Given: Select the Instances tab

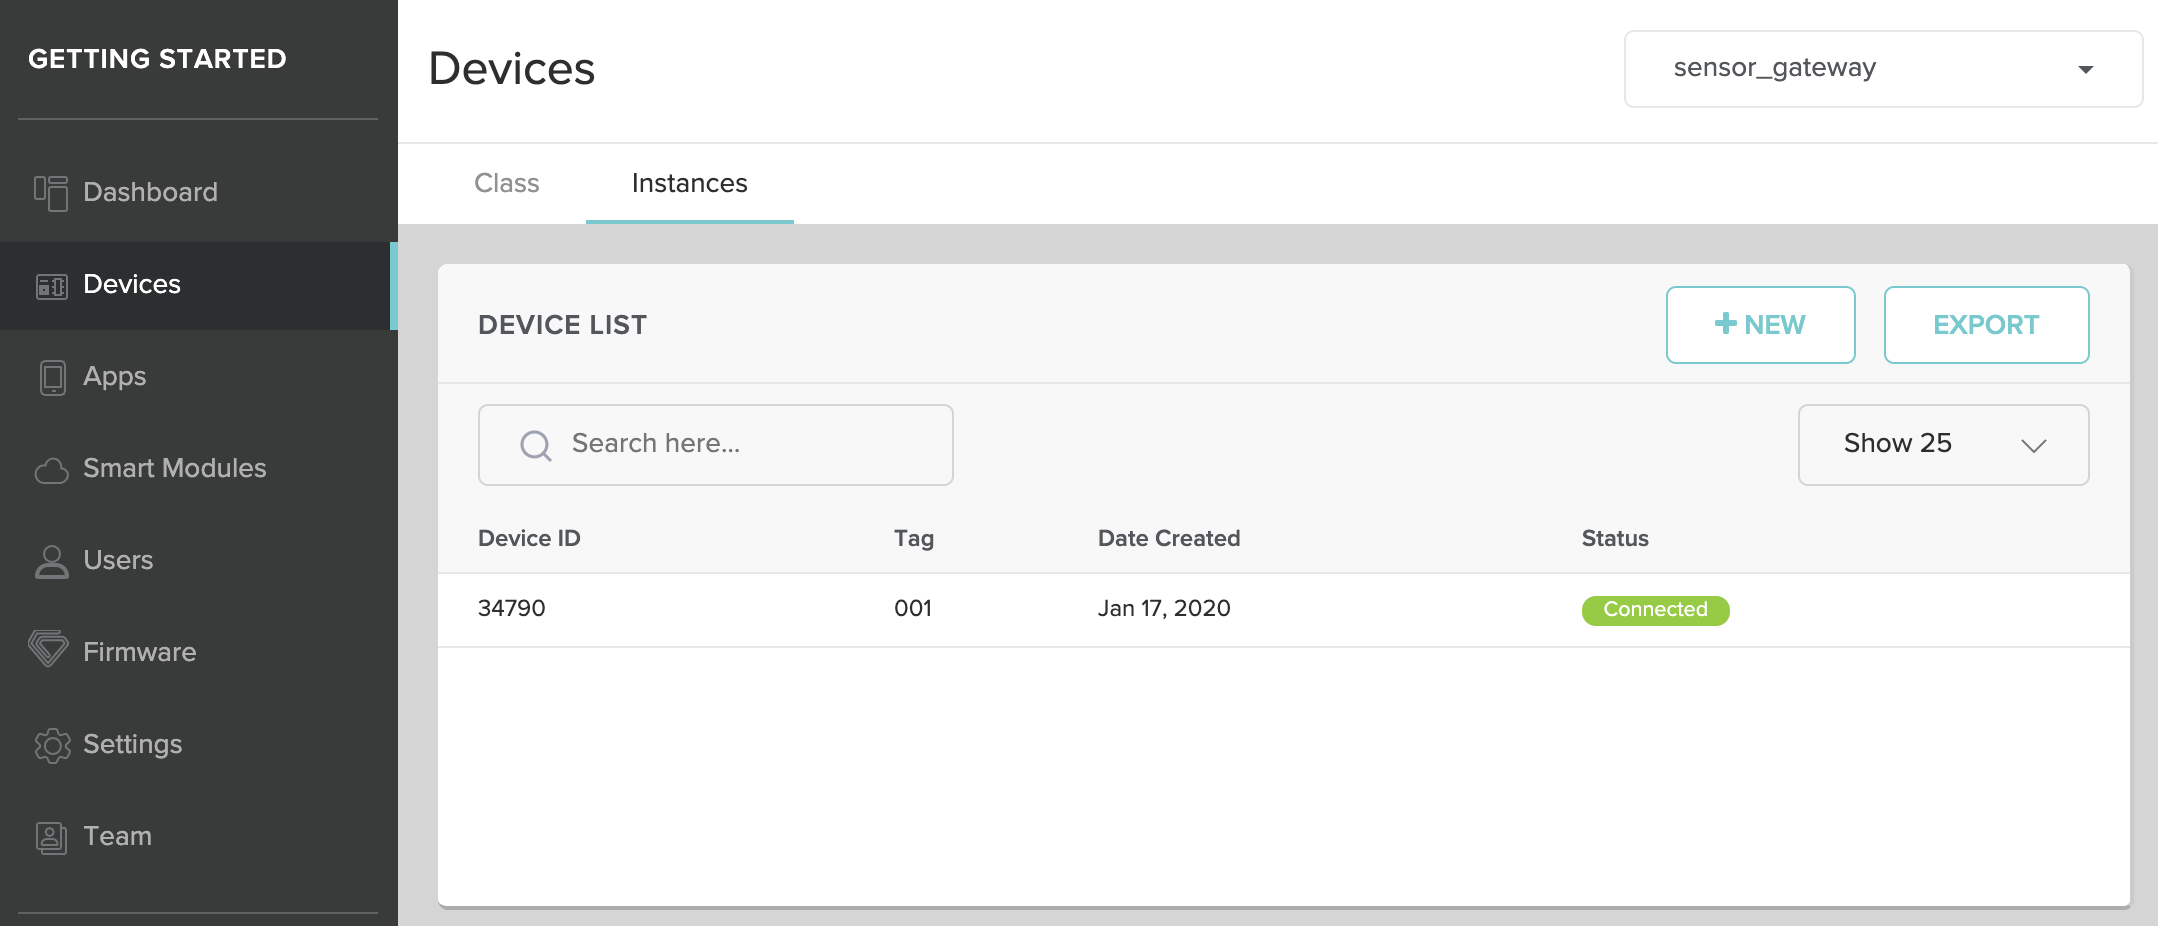Looking at the screenshot, I should click(x=689, y=183).
